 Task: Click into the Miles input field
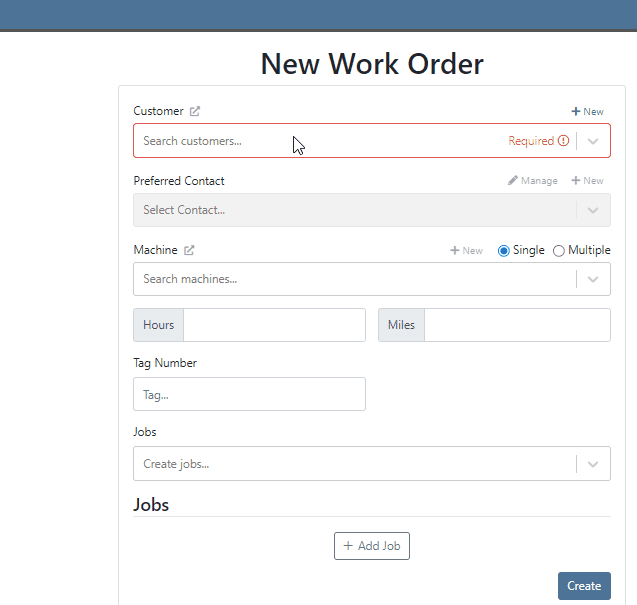coord(517,325)
